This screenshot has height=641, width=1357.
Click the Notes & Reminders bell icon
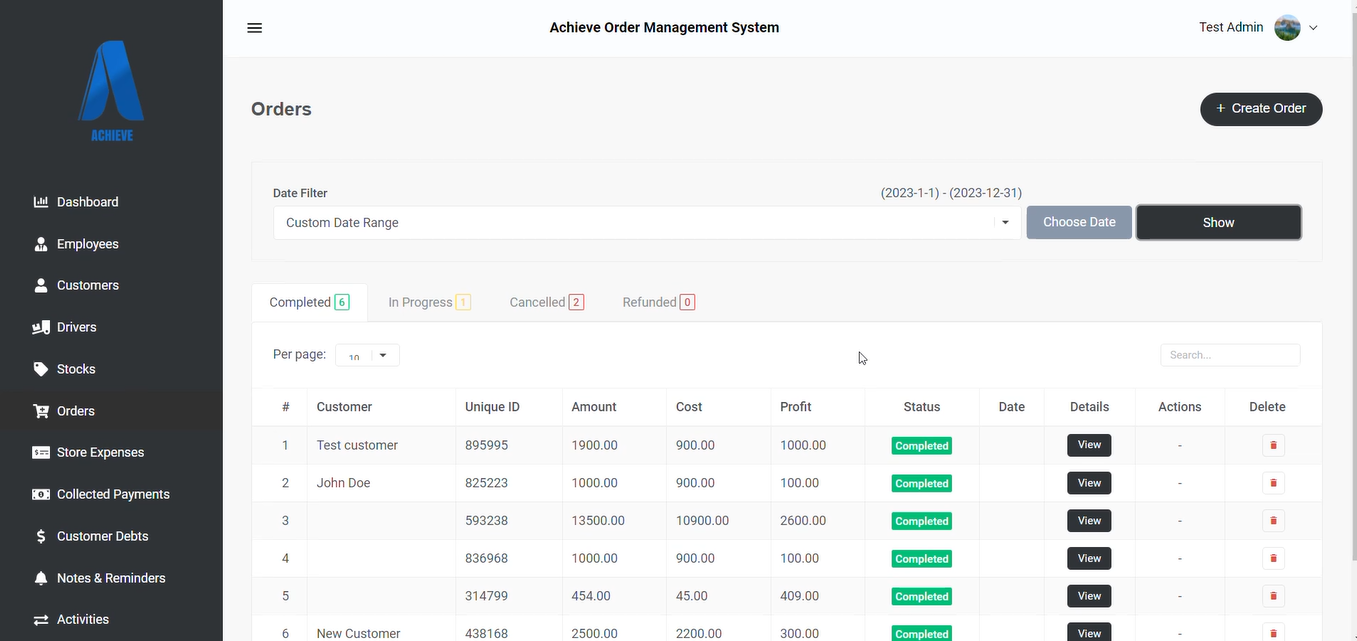coord(41,578)
